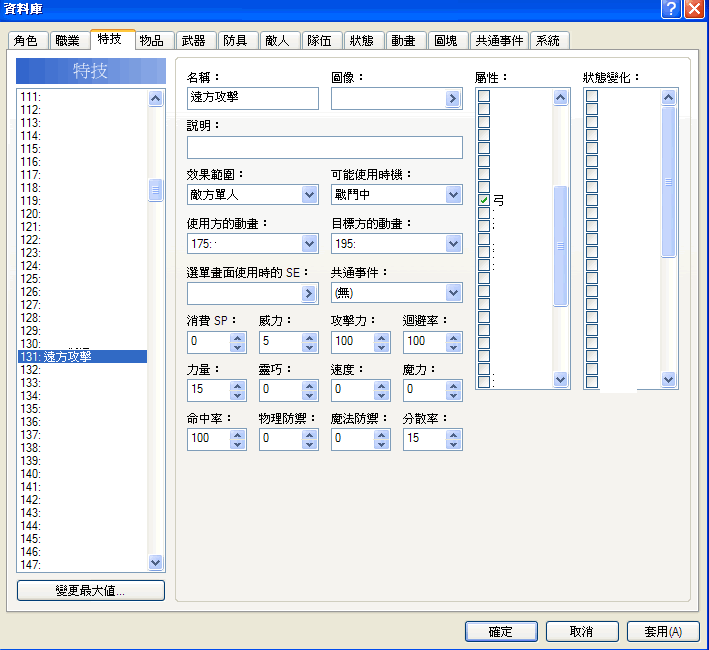Image resolution: width=709 pixels, height=650 pixels.
Task: Click 屬性 list scroll up arrow
Action: pyautogui.click(x=560, y=97)
